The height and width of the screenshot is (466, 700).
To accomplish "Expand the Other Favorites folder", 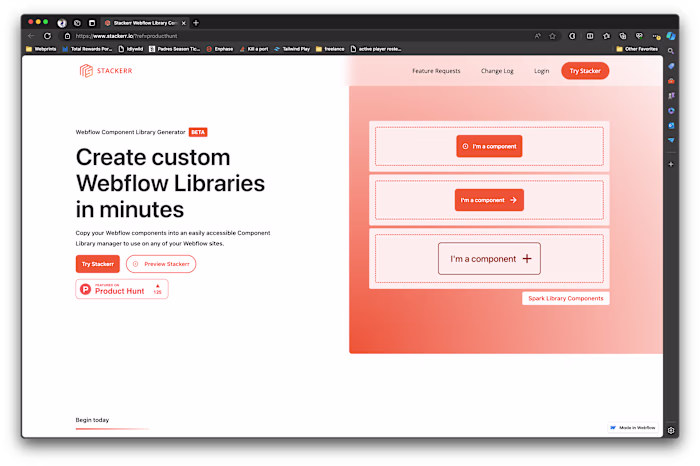I will pos(637,49).
